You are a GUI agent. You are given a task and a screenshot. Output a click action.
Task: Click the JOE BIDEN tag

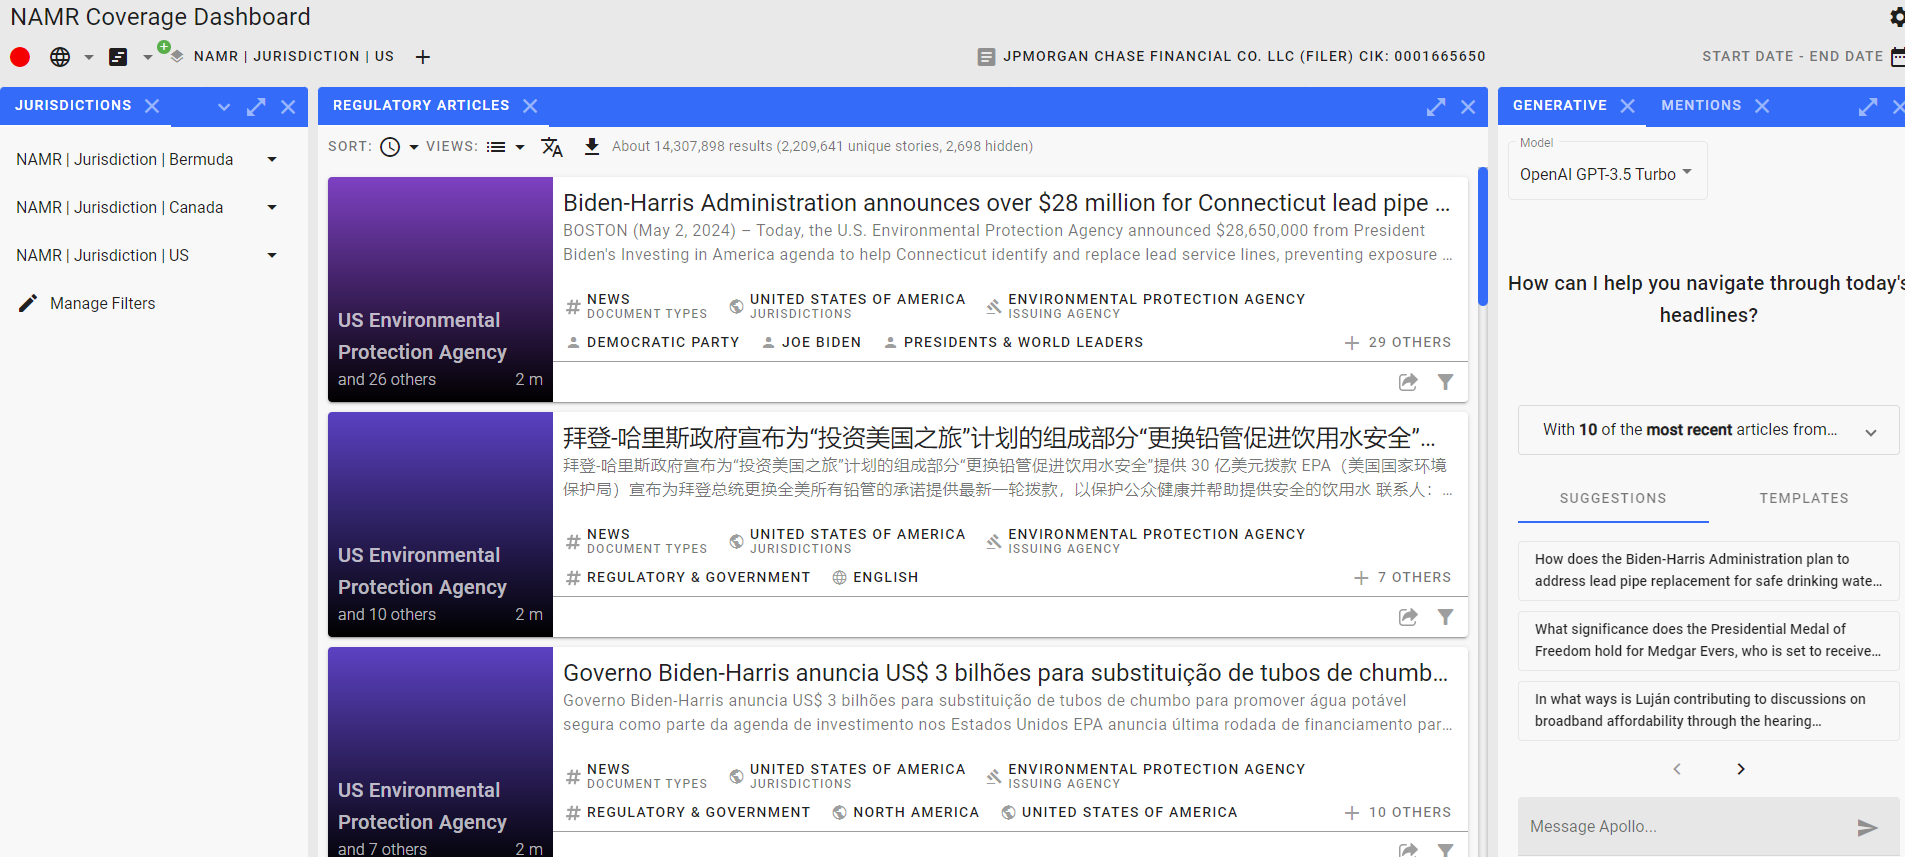pos(810,342)
